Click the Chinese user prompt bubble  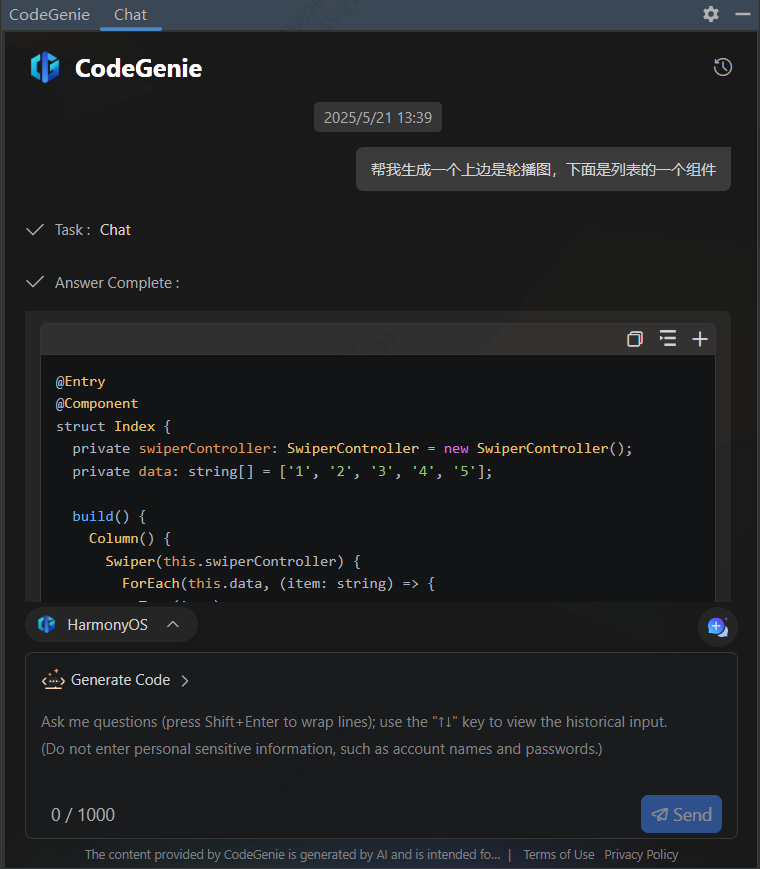click(543, 169)
